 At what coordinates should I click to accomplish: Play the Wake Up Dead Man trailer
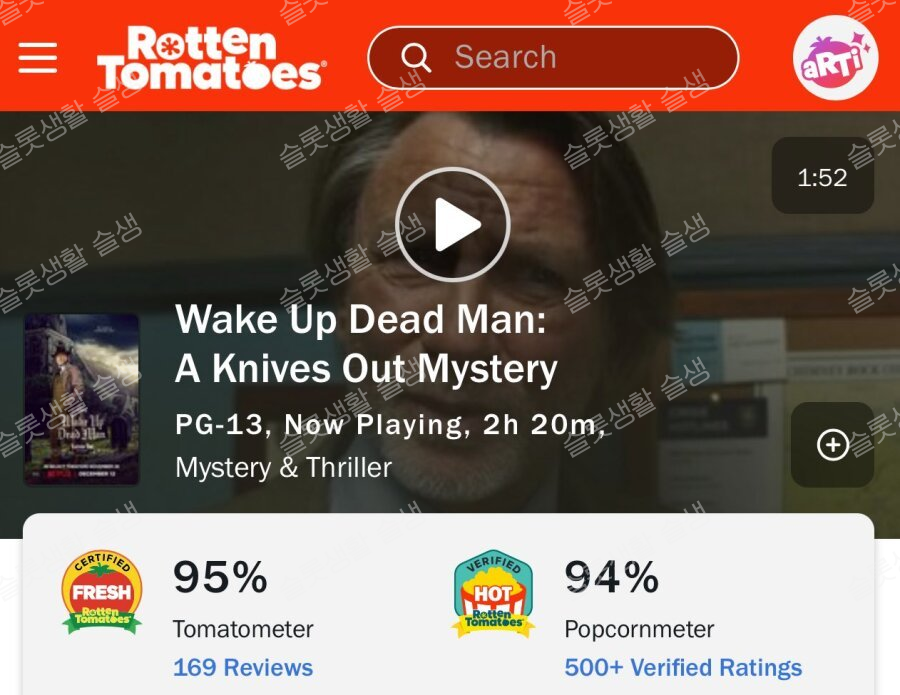pos(452,225)
